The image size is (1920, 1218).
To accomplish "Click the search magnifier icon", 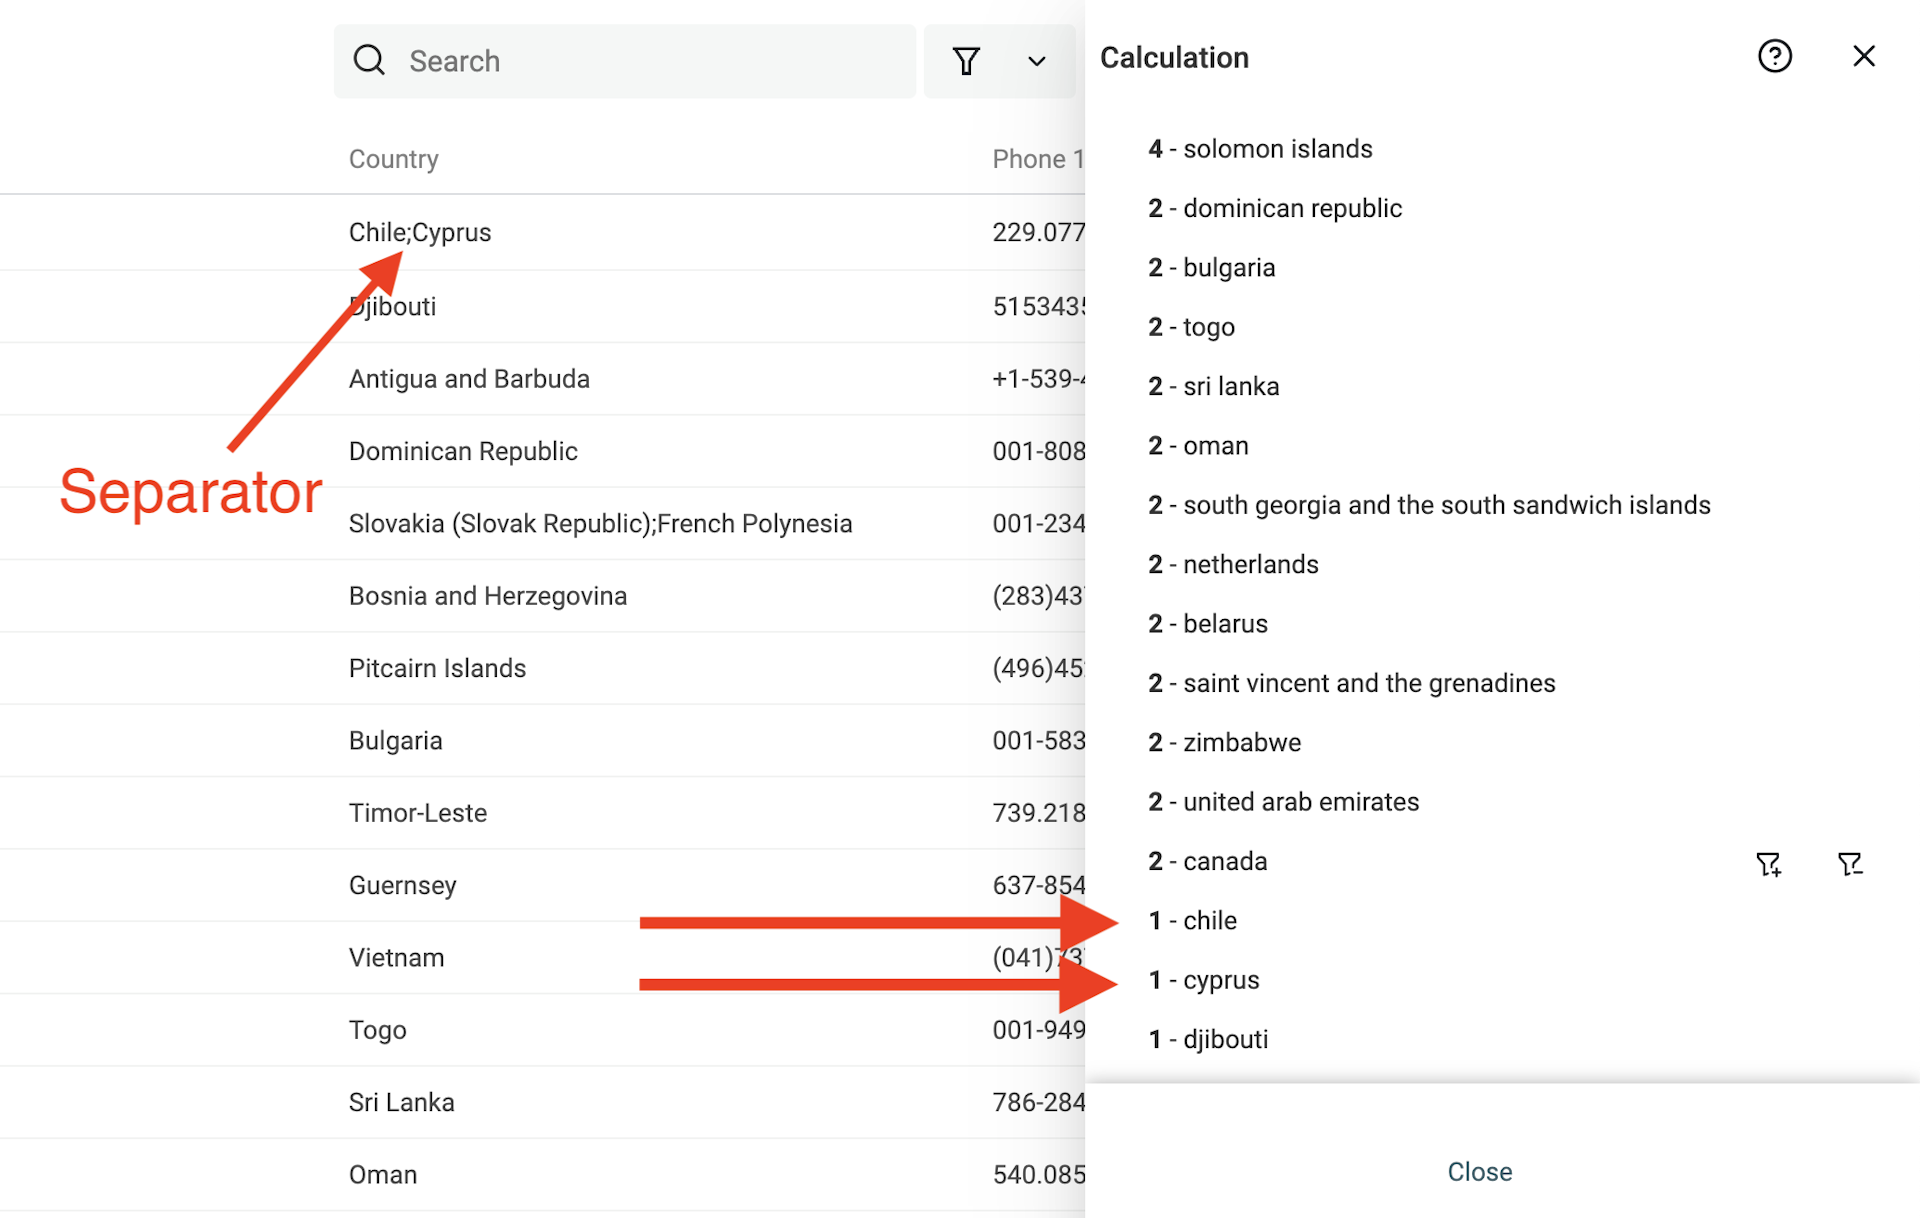I will (x=369, y=60).
